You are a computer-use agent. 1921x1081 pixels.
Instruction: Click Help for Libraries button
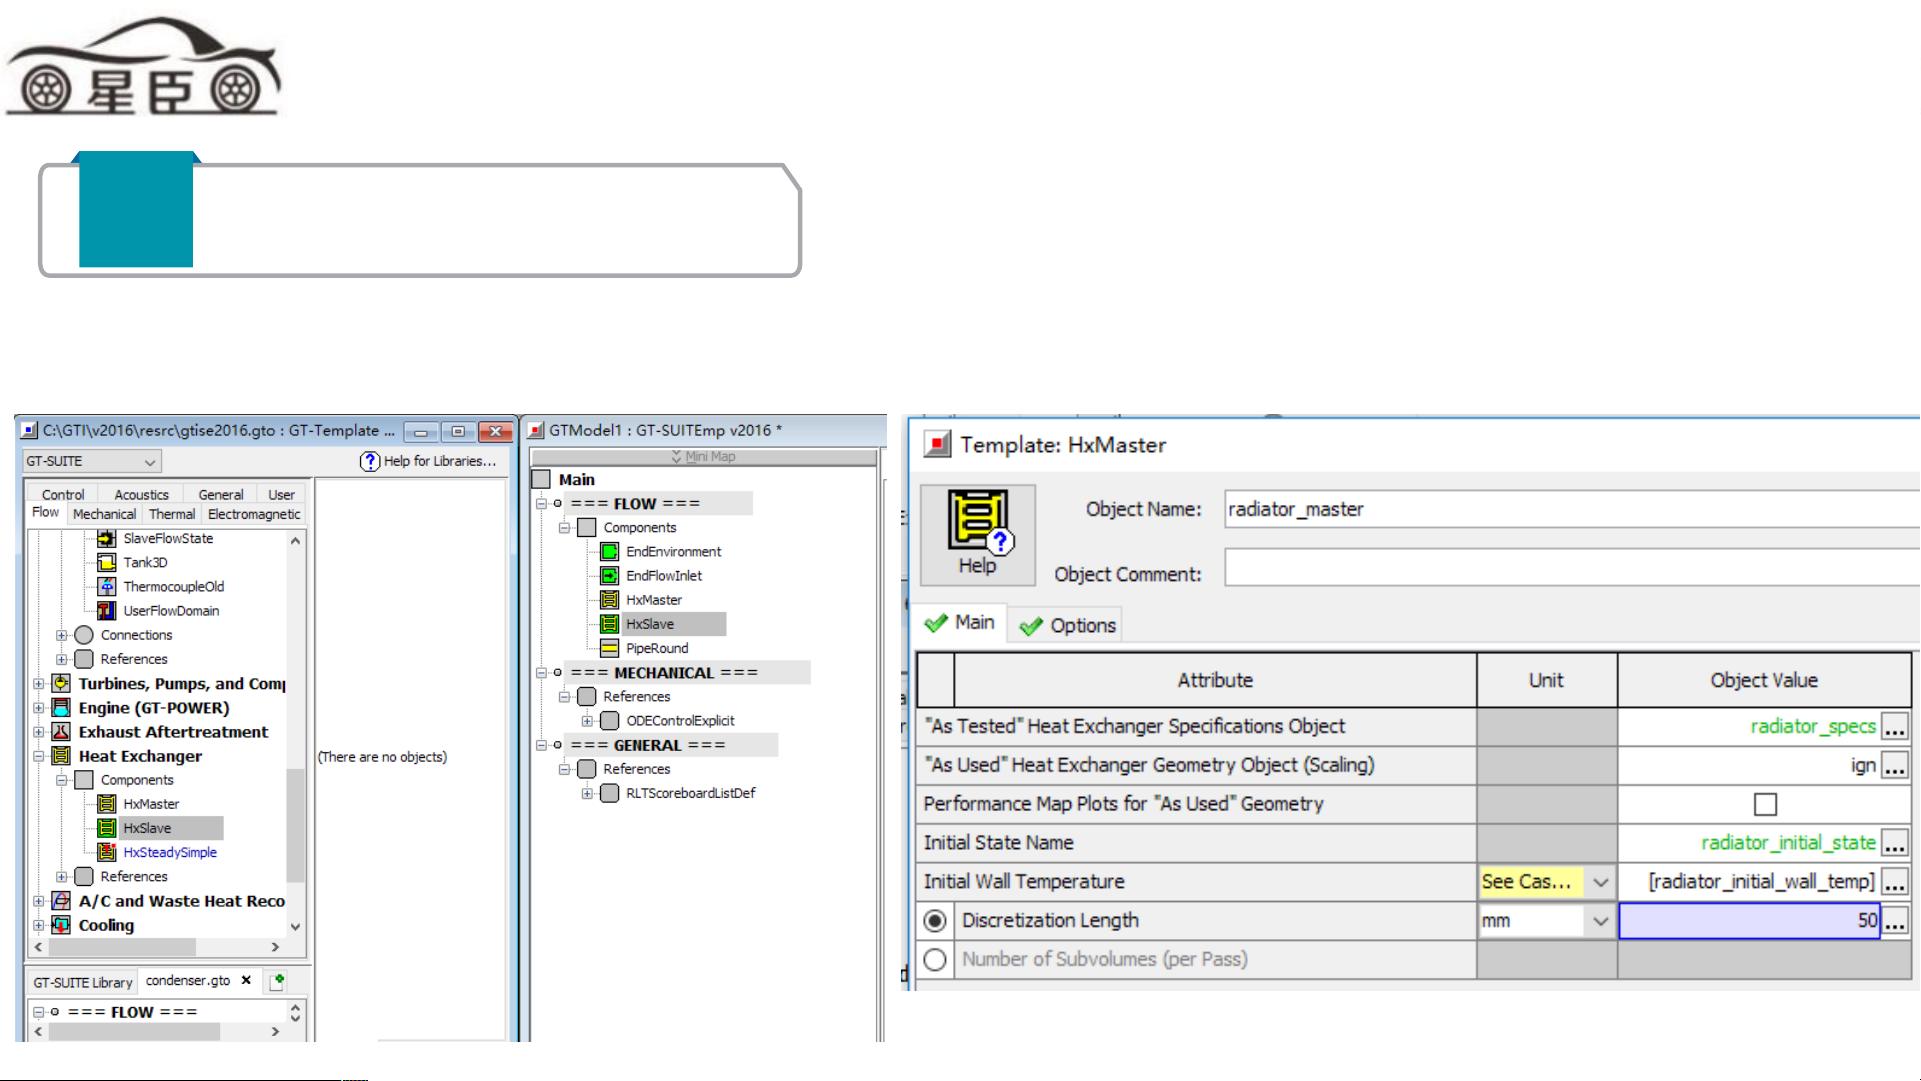tap(429, 461)
